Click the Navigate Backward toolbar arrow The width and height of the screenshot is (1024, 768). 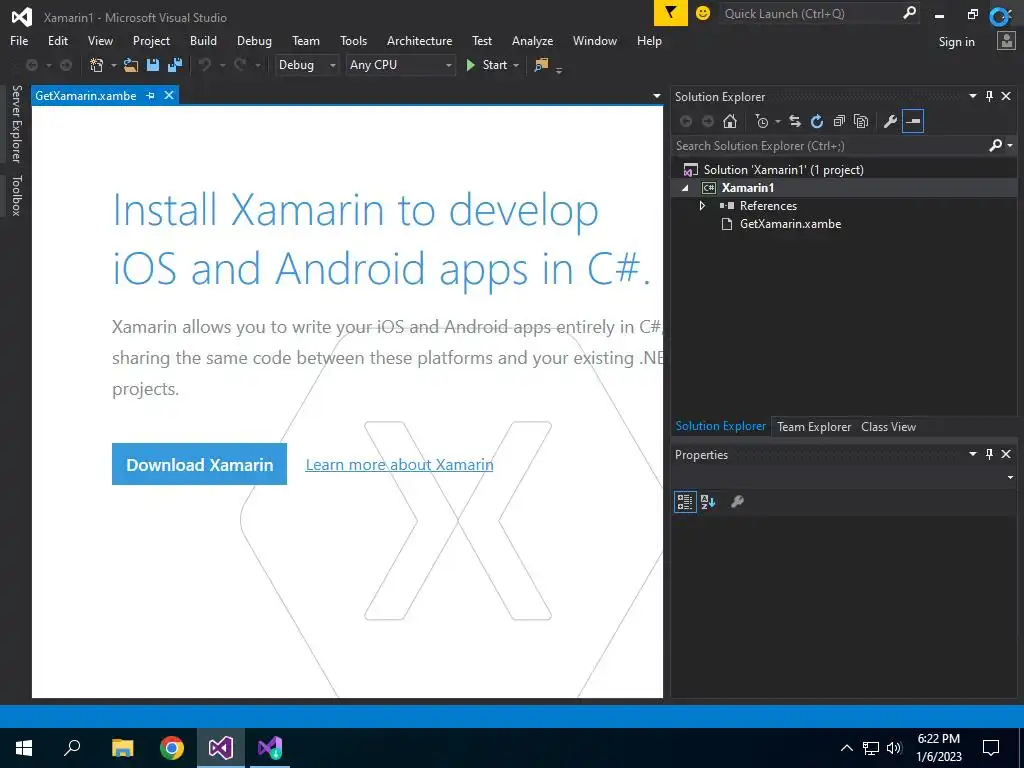point(31,65)
